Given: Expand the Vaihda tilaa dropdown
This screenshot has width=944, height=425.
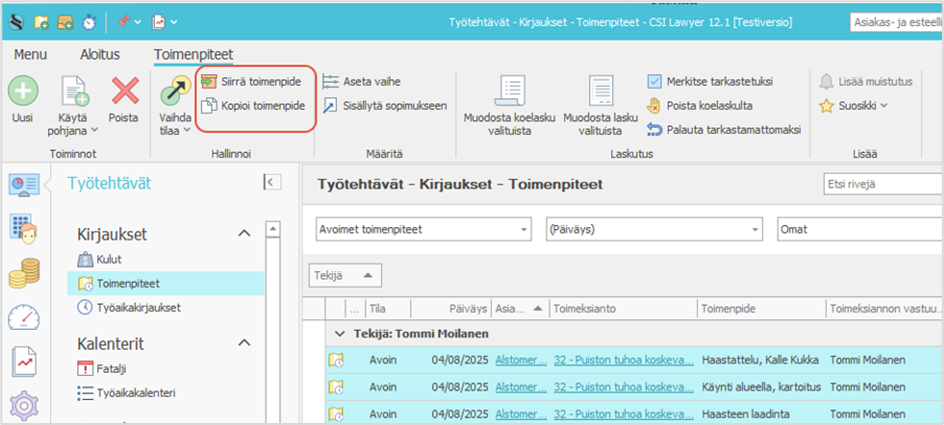Looking at the screenshot, I should (175, 129).
